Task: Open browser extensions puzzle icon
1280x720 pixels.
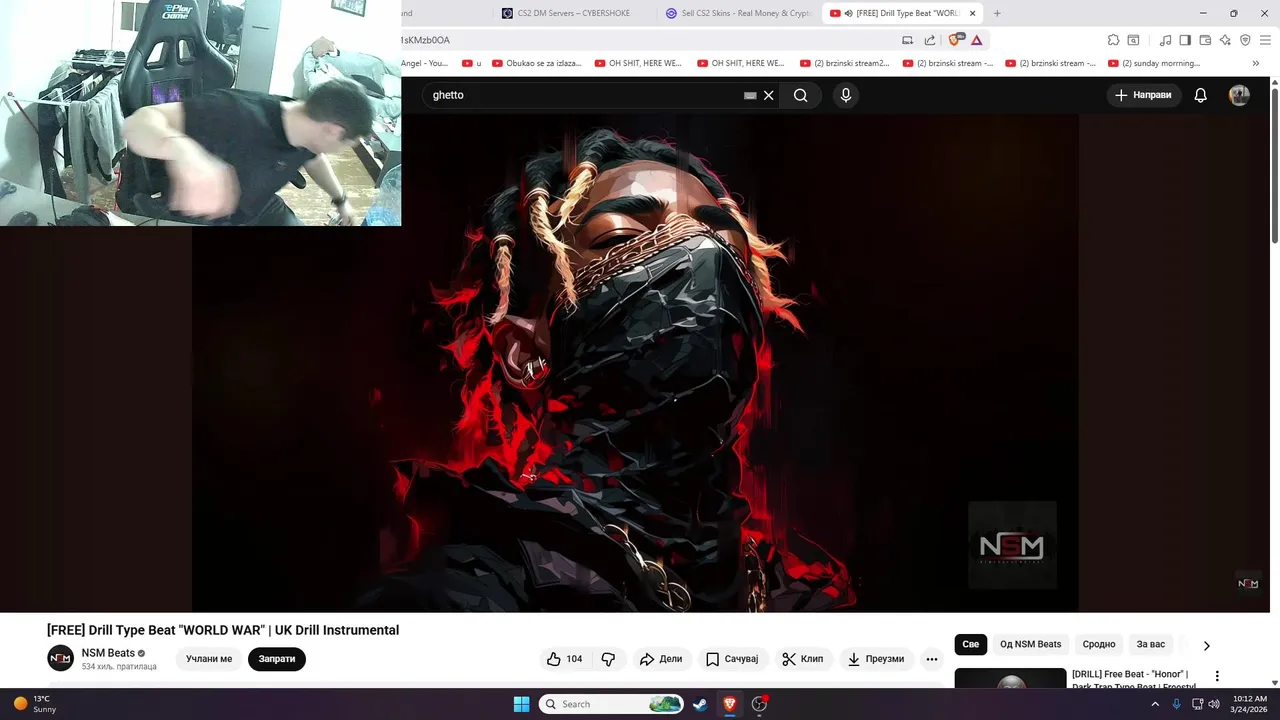Action: click(x=1113, y=40)
